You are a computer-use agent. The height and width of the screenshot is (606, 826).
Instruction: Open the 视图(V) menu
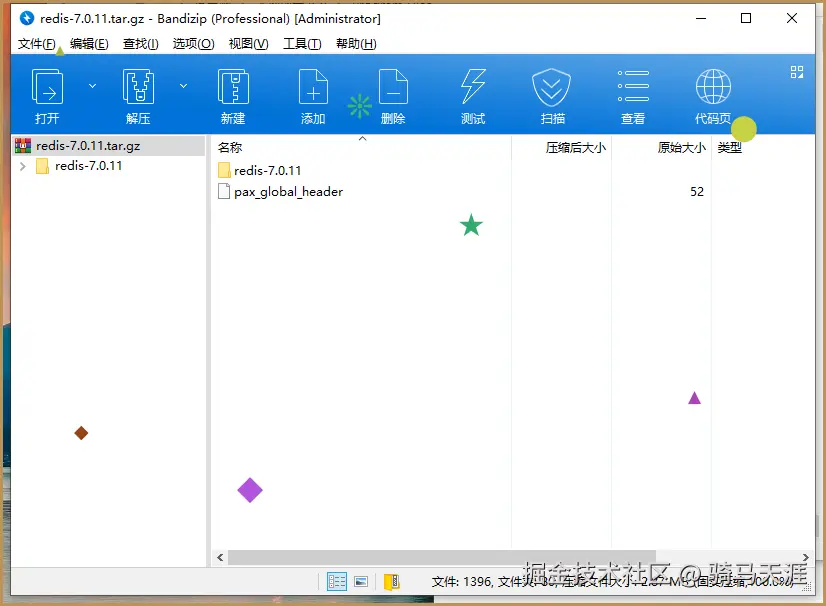[248, 44]
